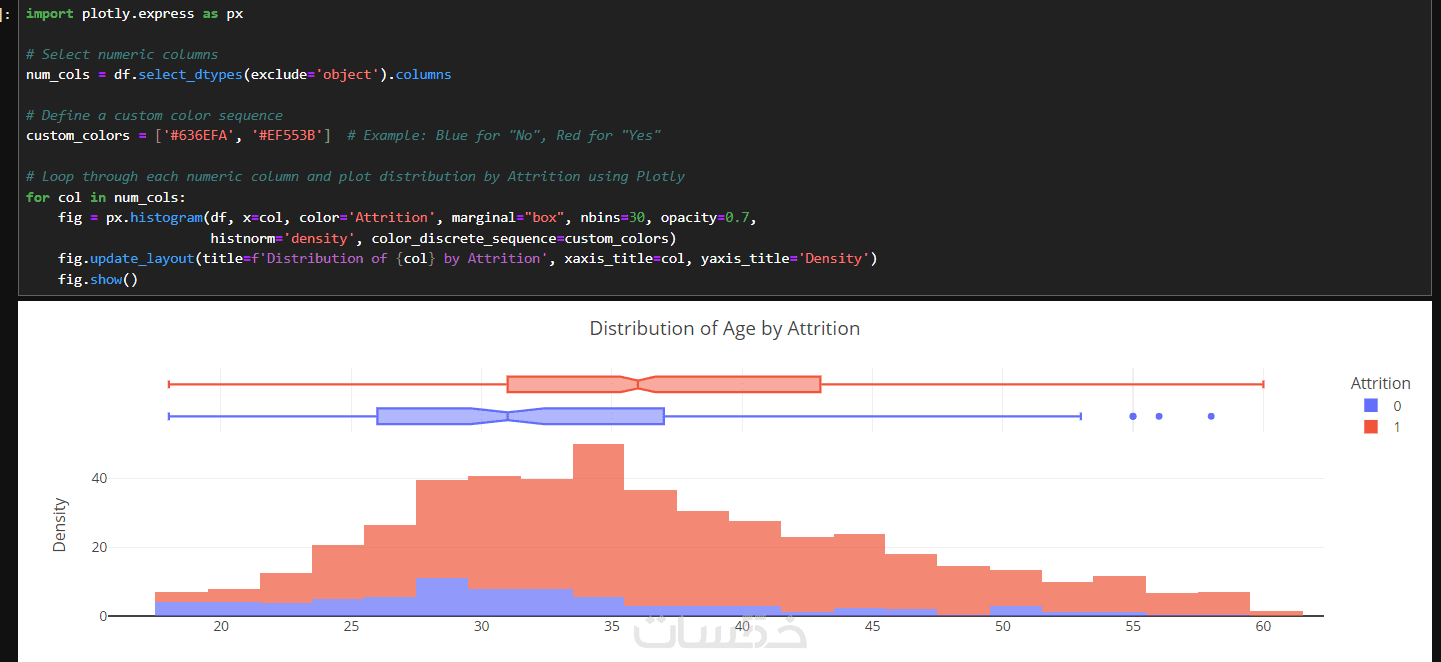Screen dimensions: 1441x662
Task: Click the blue outlier point near age 58
Action: click(1211, 416)
